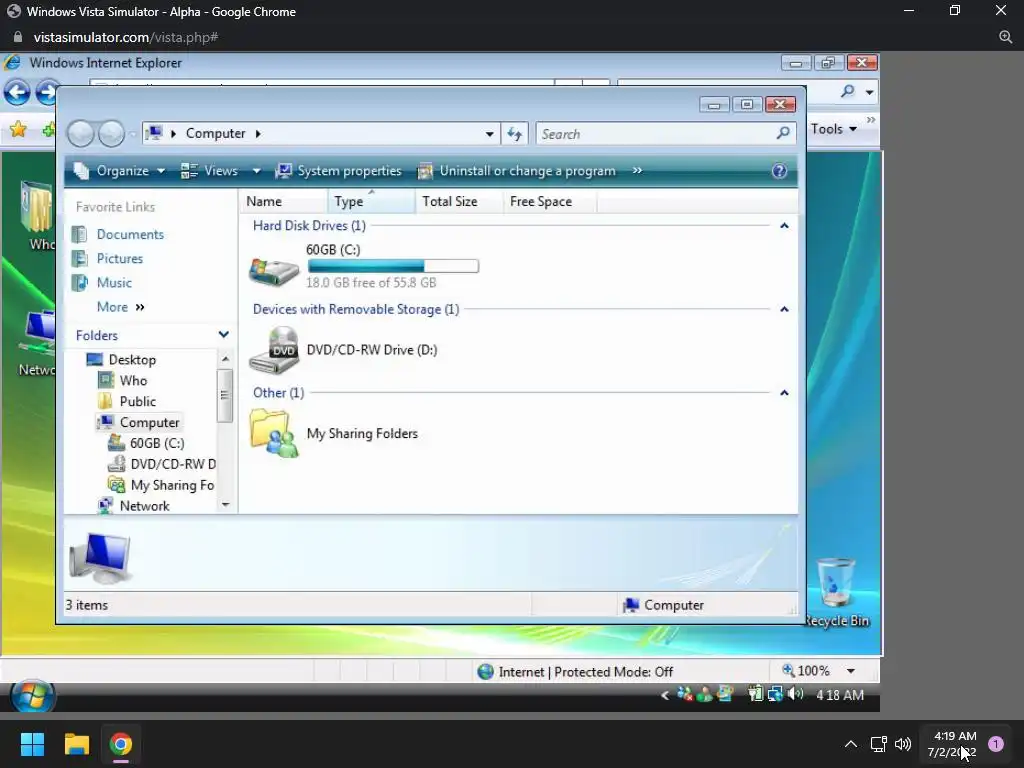Open the Views dropdown arrow
The image size is (1024, 768).
click(x=257, y=171)
